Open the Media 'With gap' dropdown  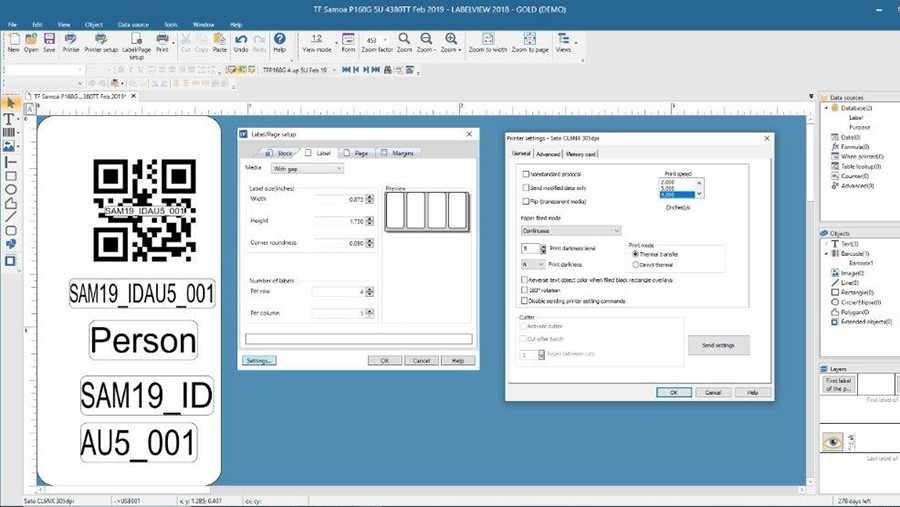pos(308,168)
